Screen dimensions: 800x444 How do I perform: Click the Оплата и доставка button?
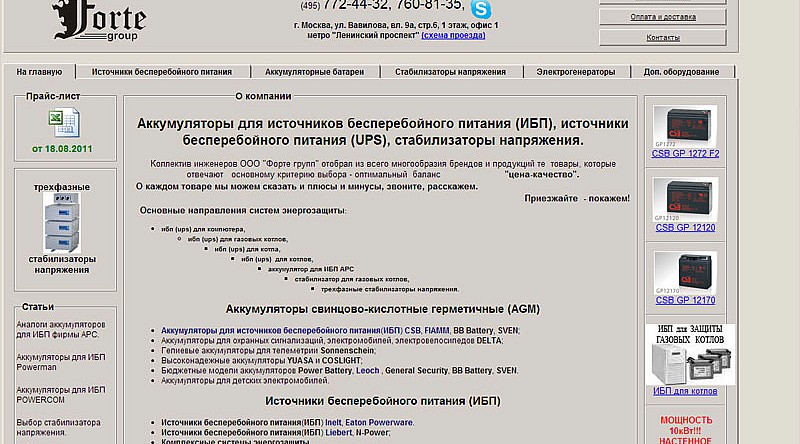[662, 17]
